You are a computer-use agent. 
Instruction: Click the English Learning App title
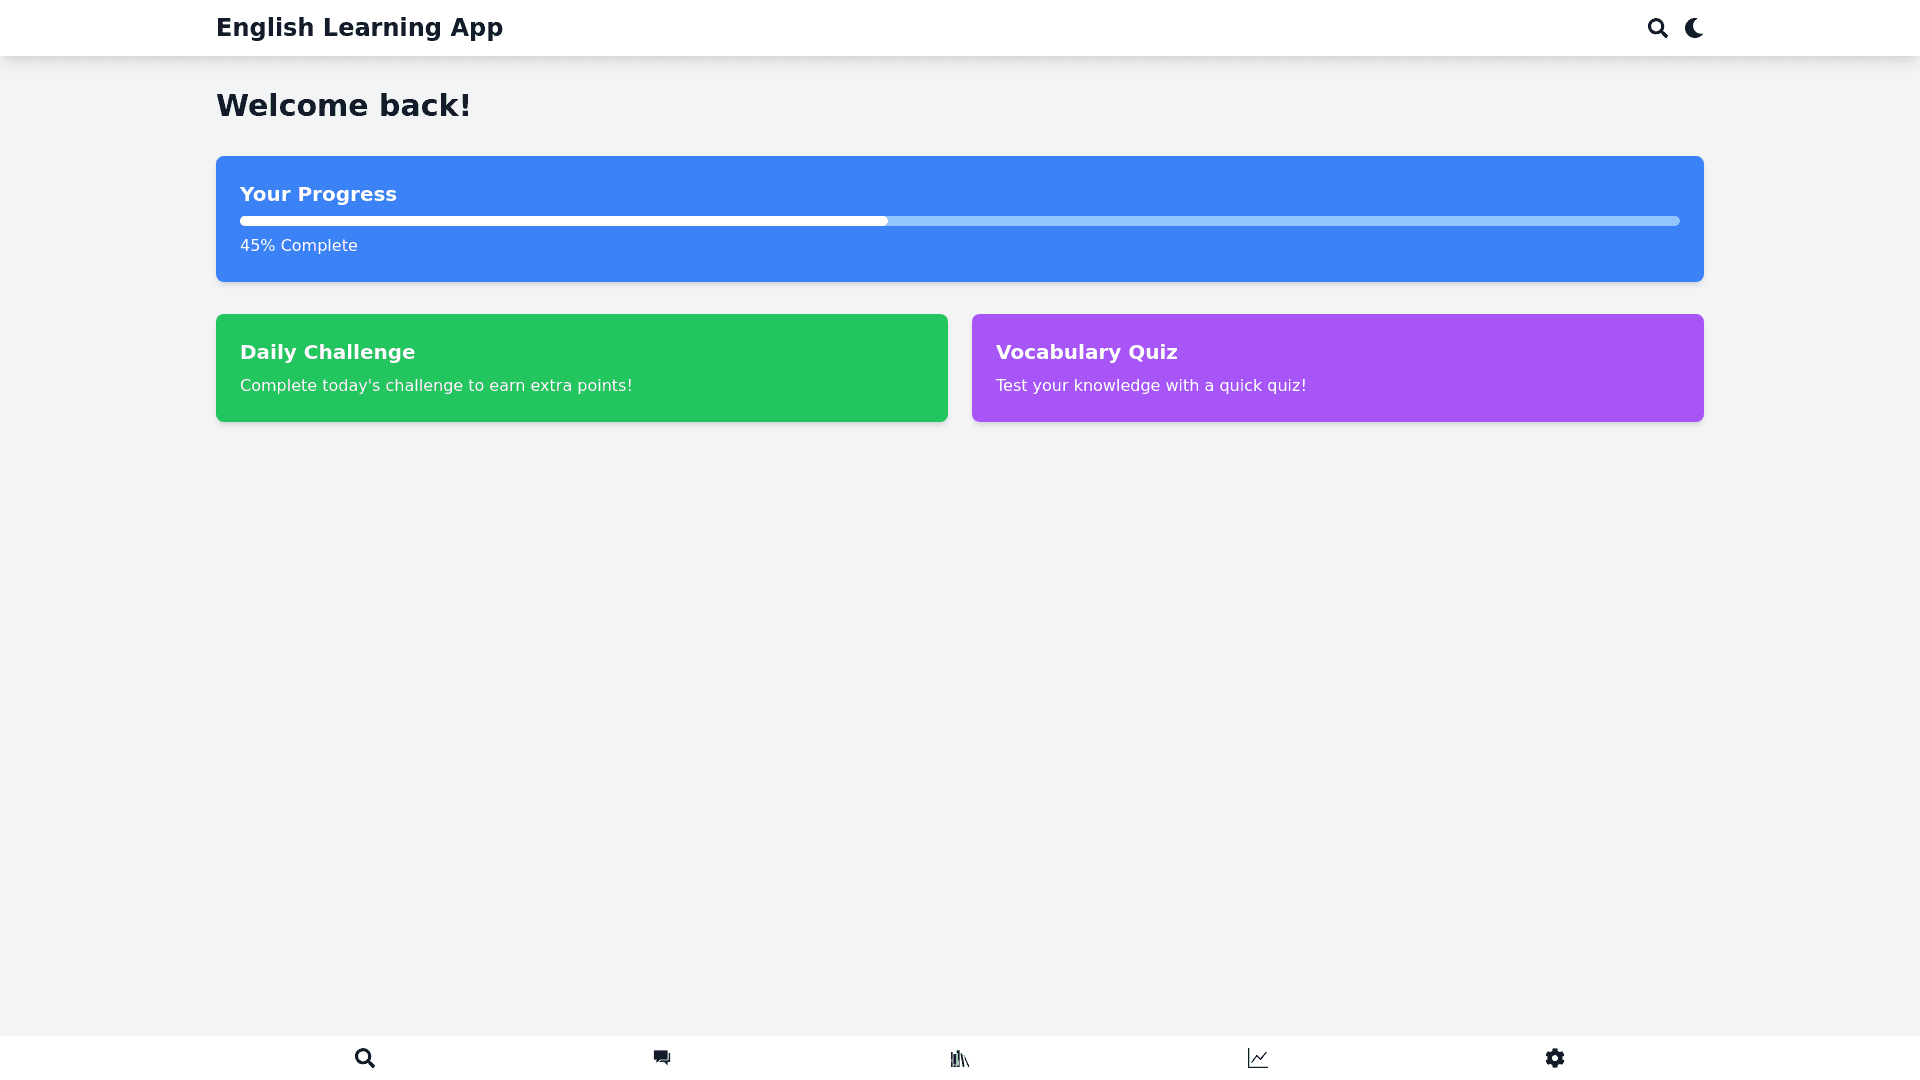(x=359, y=28)
